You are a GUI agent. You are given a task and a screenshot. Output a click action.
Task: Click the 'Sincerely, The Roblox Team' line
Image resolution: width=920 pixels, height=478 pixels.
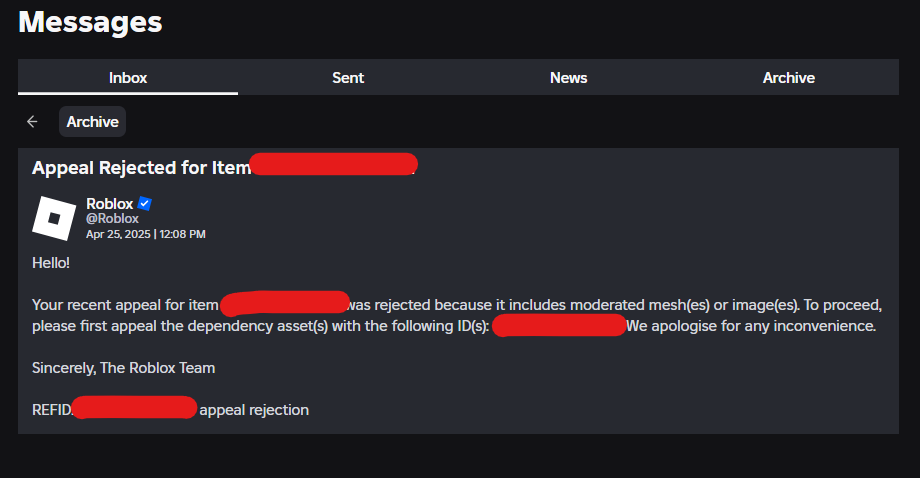(x=123, y=367)
